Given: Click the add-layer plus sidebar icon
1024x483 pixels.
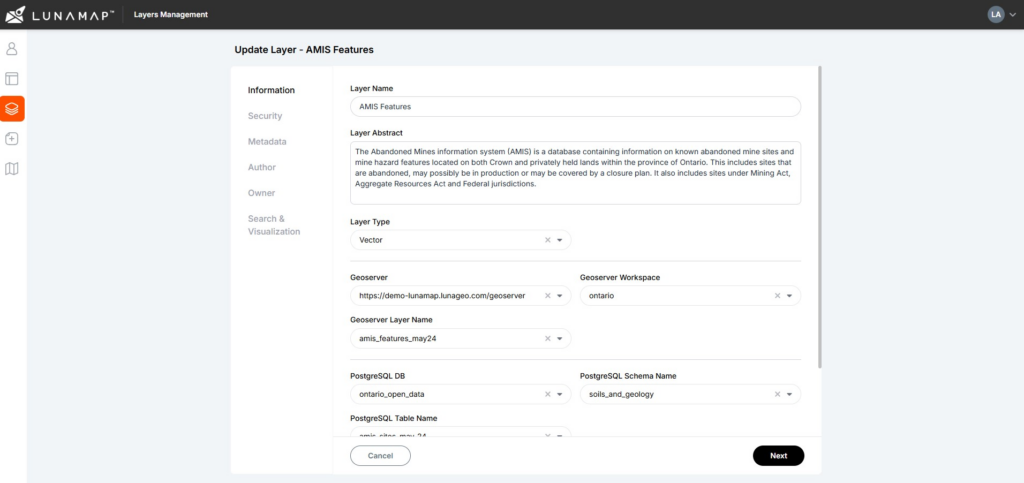Looking at the screenshot, I should pos(12,139).
